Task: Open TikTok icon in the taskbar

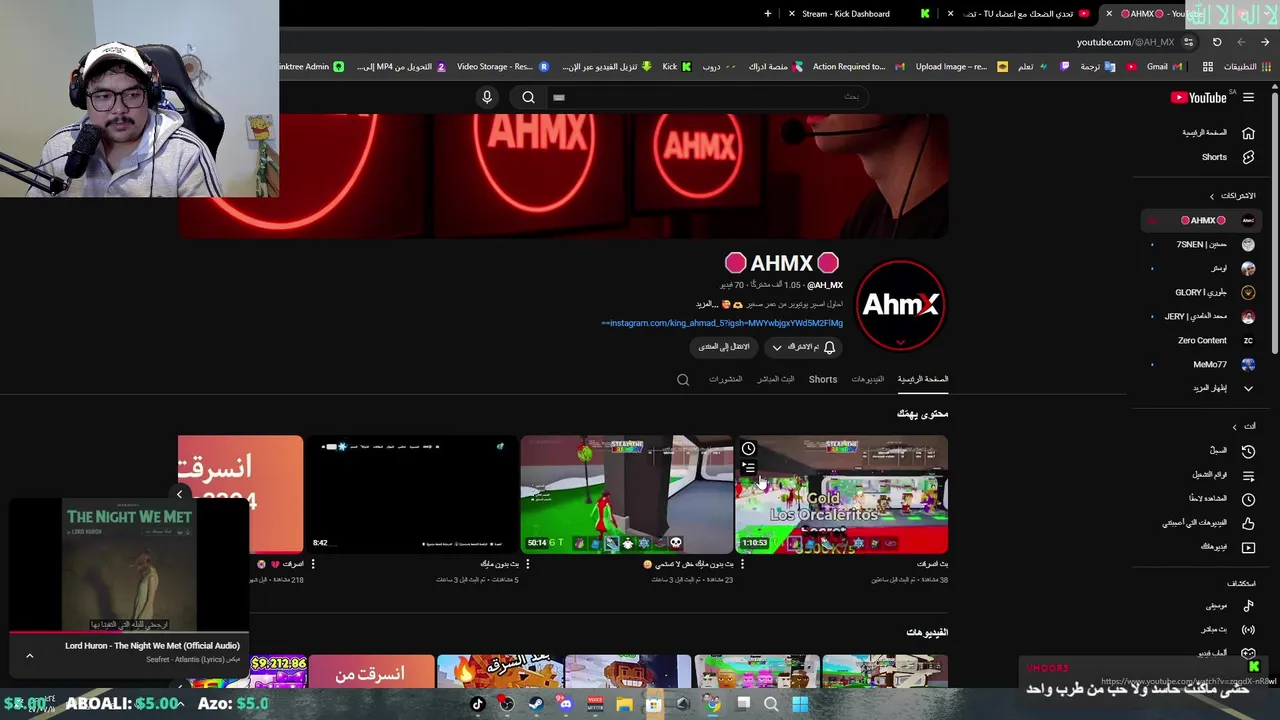Action: click(477, 704)
